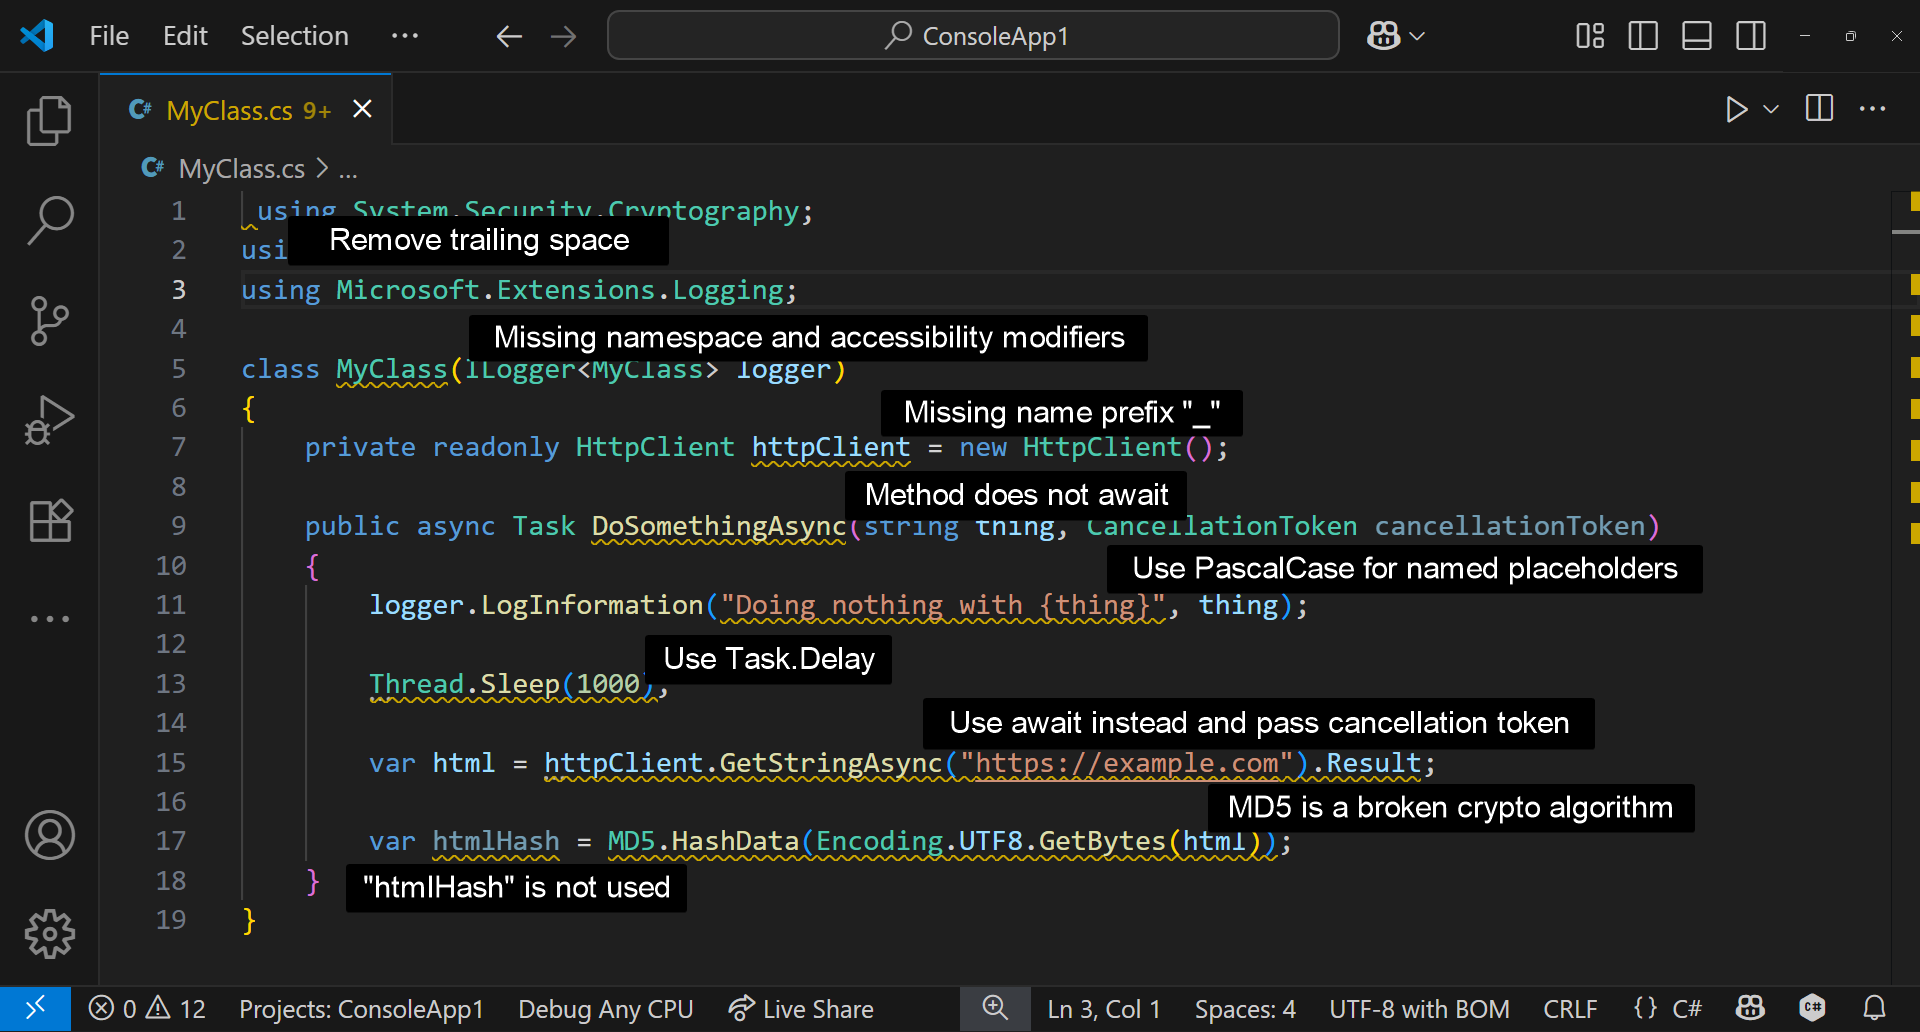Click Ln 3, Col 1 position indicator
Screen dimensions: 1920x1032
tap(1104, 1009)
